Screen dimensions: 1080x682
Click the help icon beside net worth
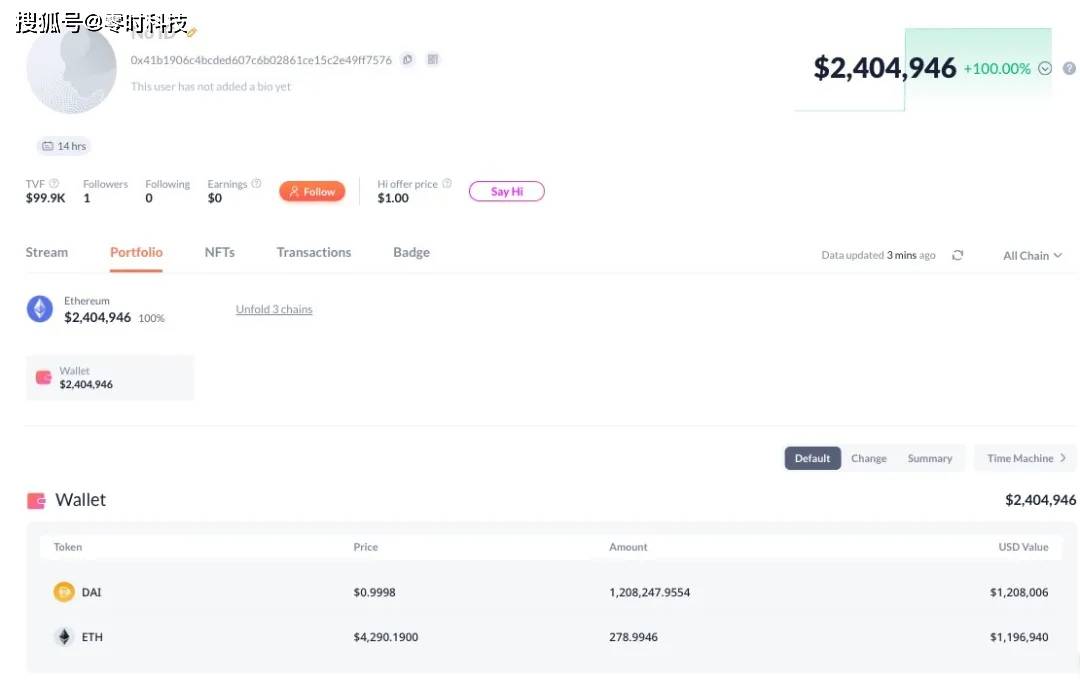pos(1069,69)
